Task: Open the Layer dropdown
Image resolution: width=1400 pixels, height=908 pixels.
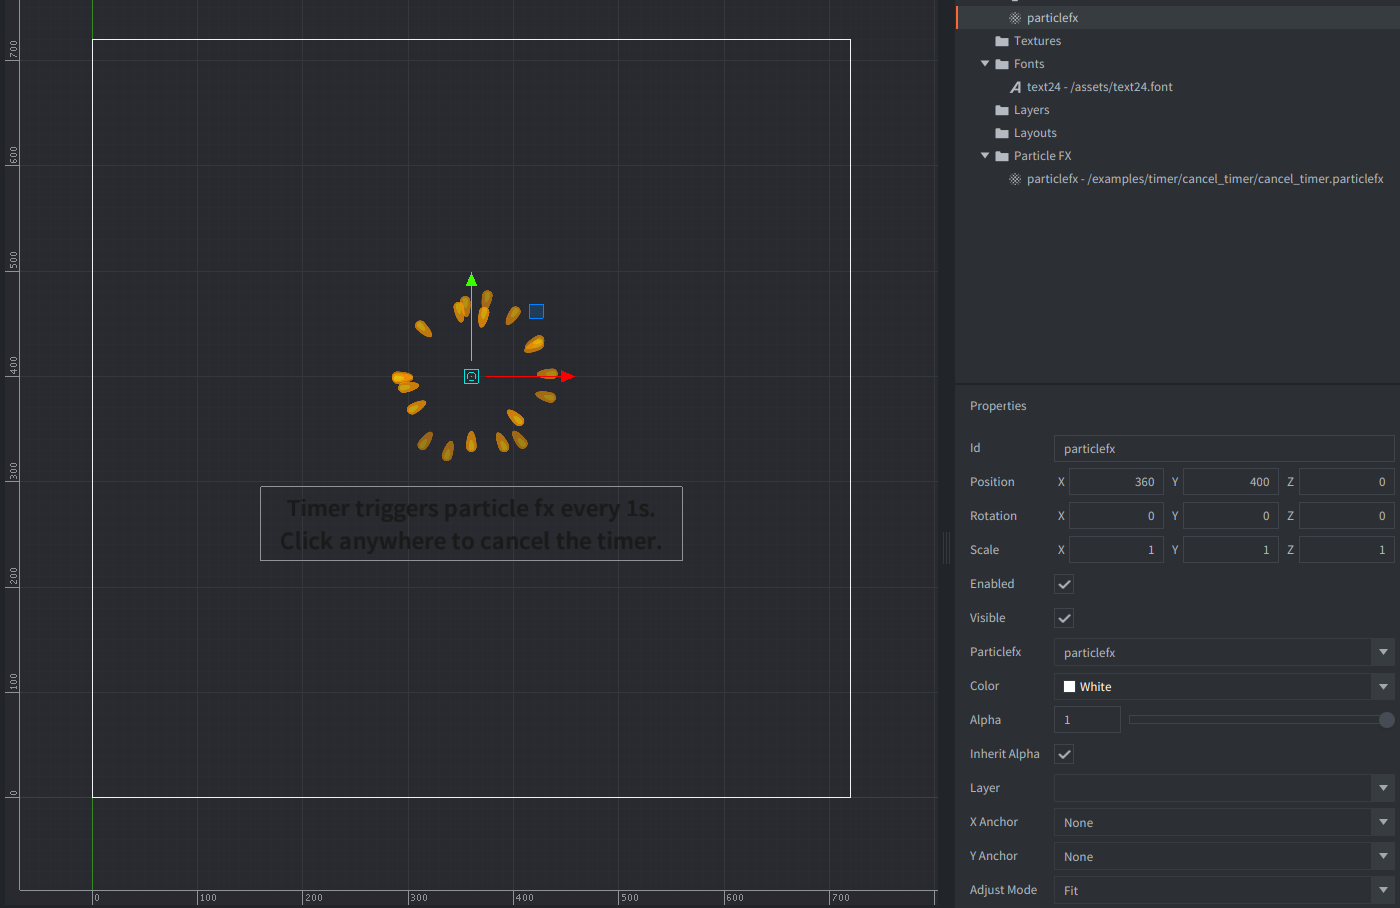Action: tap(1224, 788)
